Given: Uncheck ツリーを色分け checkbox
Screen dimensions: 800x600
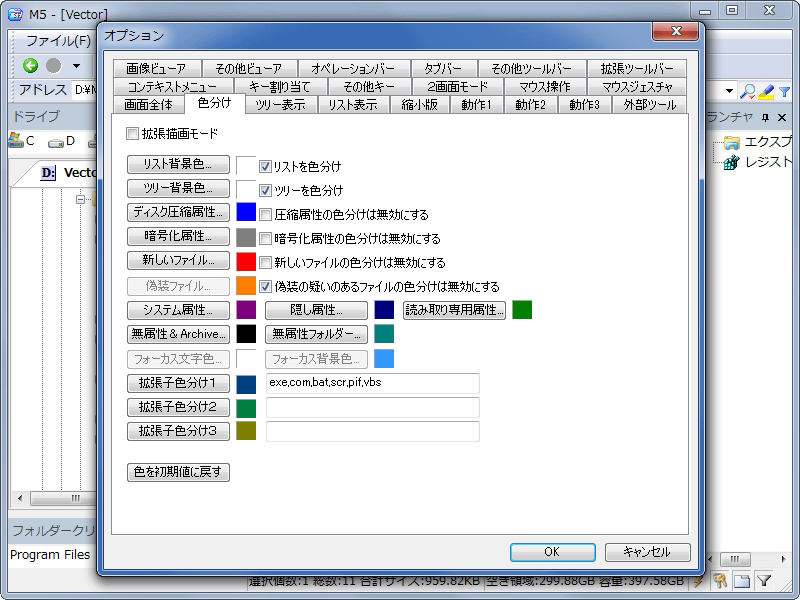Looking at the screenshot, I should coord(265,190).
